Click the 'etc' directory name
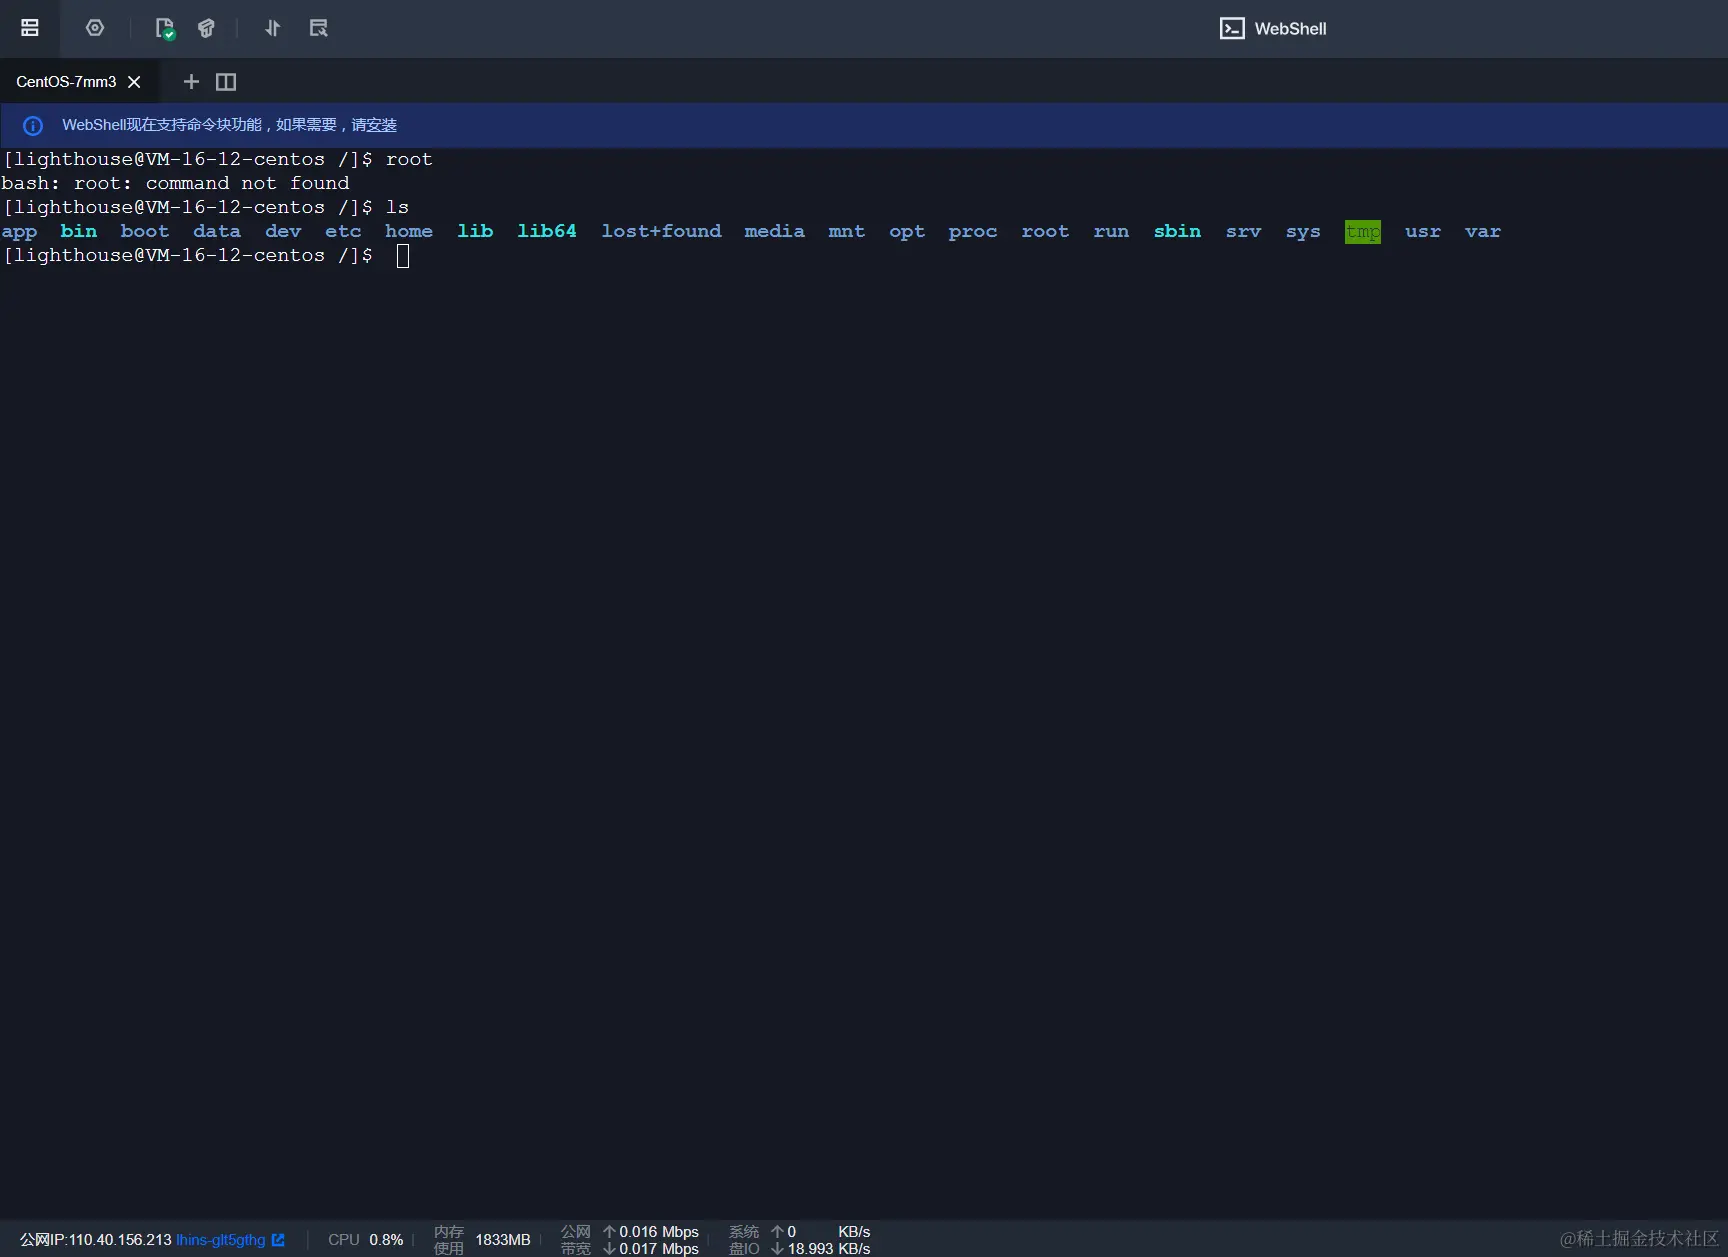The width and height of the screenshot is (1728, 1257). point(343,232)
